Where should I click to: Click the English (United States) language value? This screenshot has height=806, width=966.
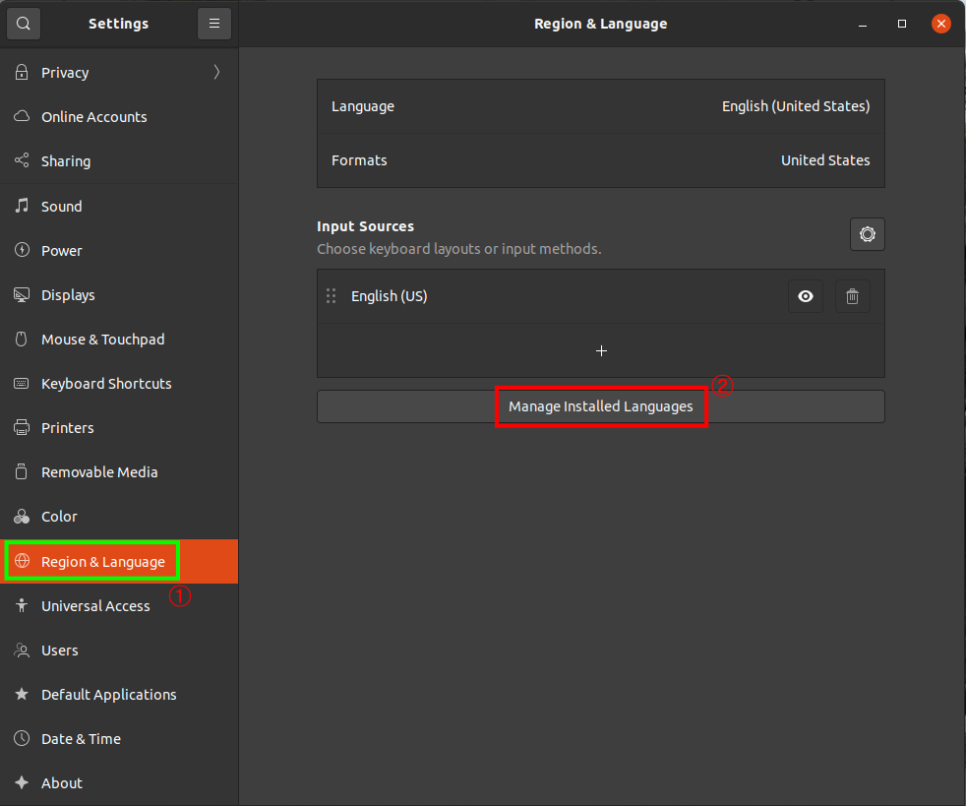click(x=796, y=106)
